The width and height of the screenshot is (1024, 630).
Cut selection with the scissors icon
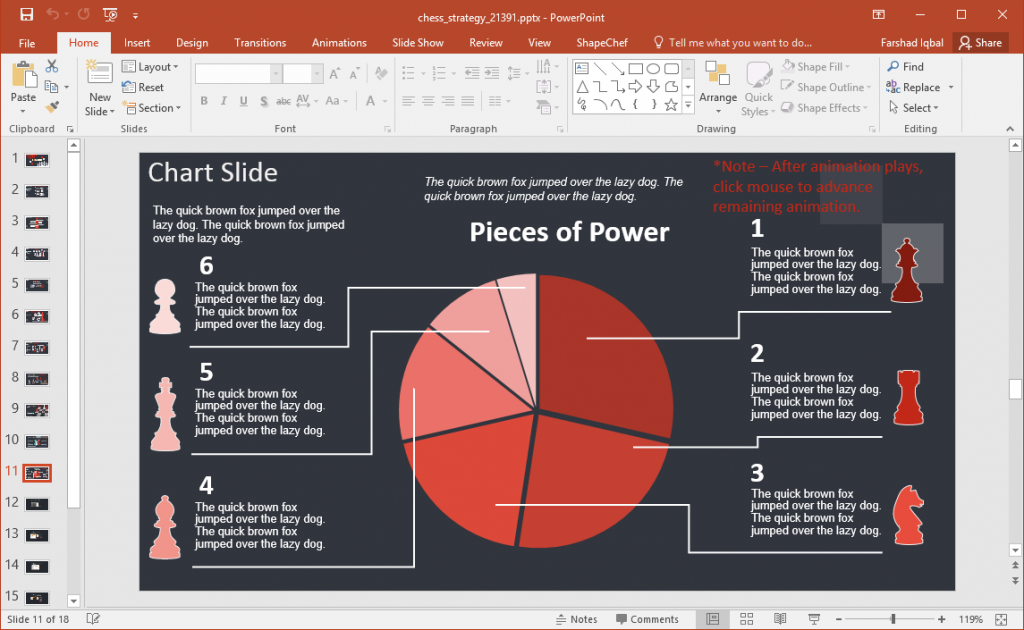tap(52, 66)
